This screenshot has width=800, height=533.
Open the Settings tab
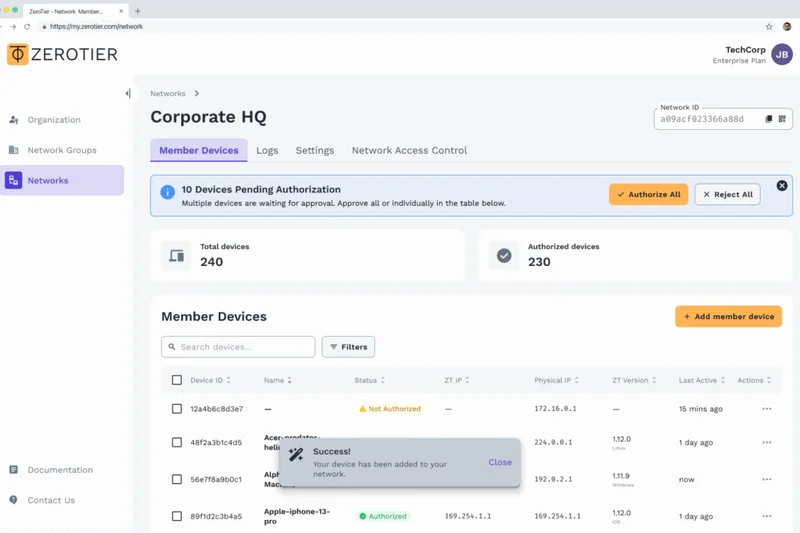click(315, 150)
